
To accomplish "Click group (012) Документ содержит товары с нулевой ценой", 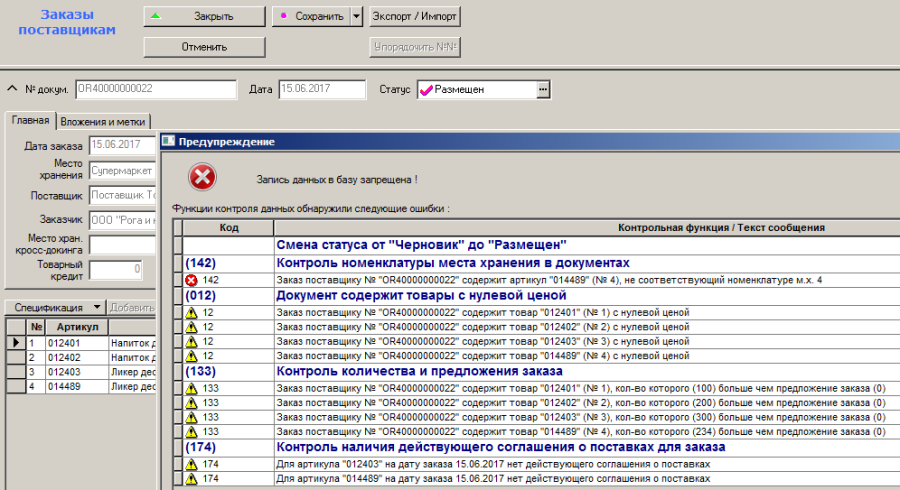I will pyautogui.click(x=421, y=295).
